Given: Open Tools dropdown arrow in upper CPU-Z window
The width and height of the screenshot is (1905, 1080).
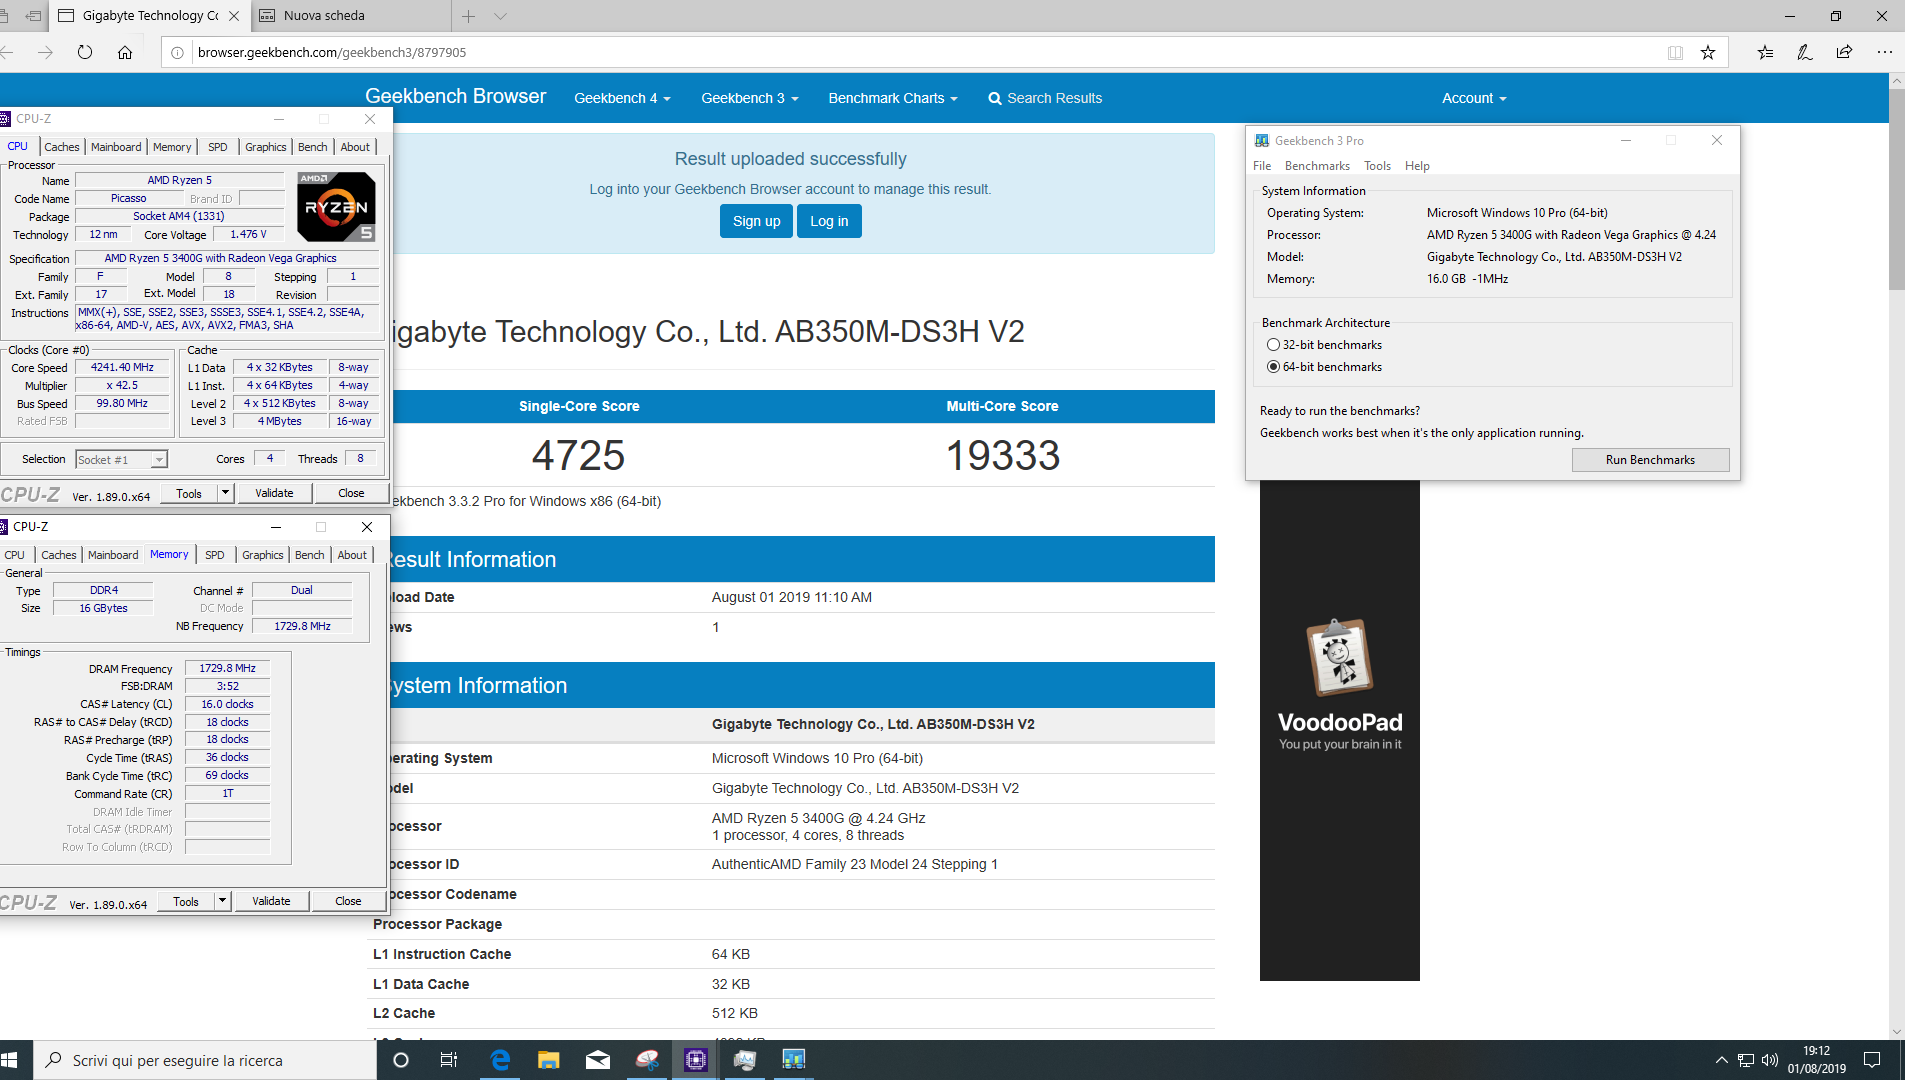Looking at the screenshot, I should 225,493.
